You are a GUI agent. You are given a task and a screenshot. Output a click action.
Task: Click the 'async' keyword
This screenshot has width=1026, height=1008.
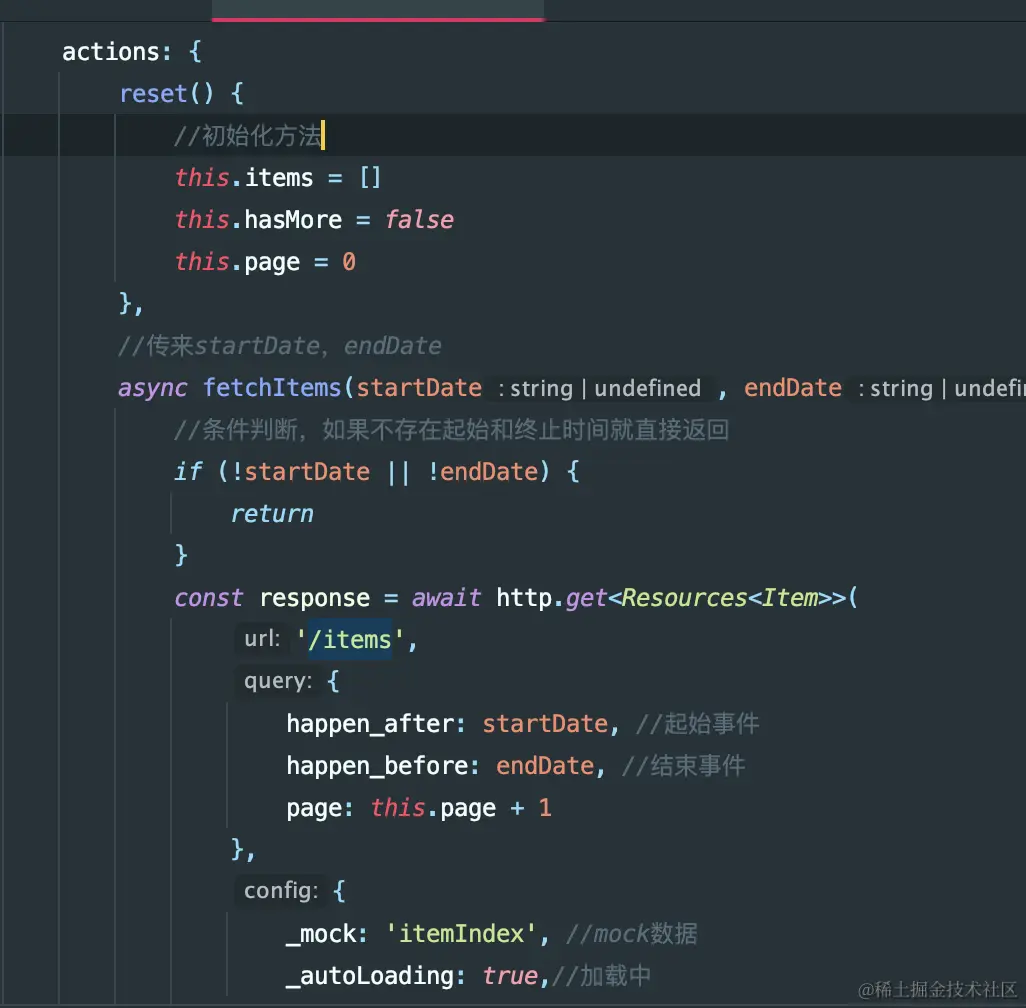point(152,387)
